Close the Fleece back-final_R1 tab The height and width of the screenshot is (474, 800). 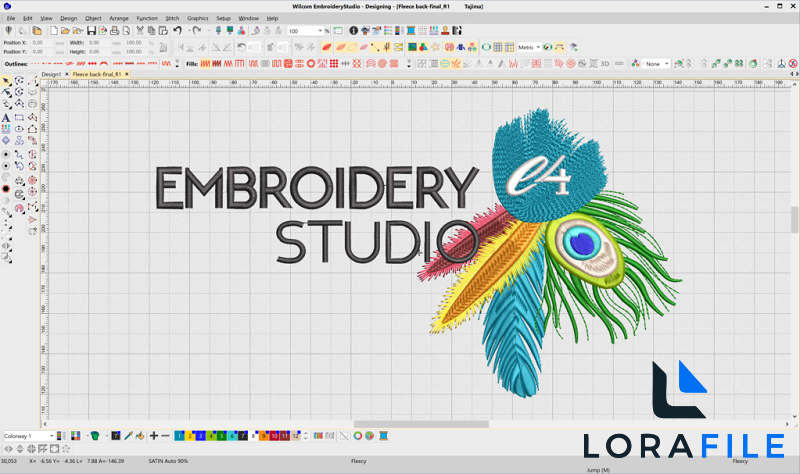pyautogui.click(x=127, y=74)
